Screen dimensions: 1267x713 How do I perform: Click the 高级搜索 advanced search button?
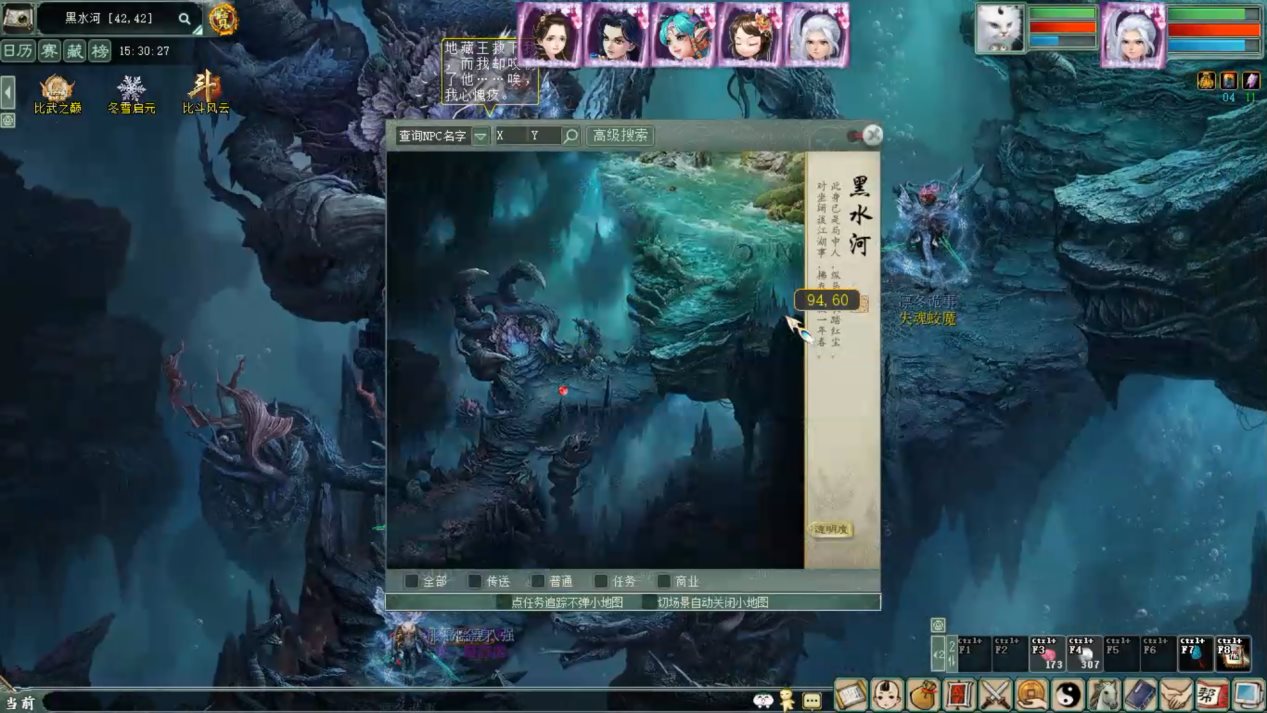click(x=620, y=136)
